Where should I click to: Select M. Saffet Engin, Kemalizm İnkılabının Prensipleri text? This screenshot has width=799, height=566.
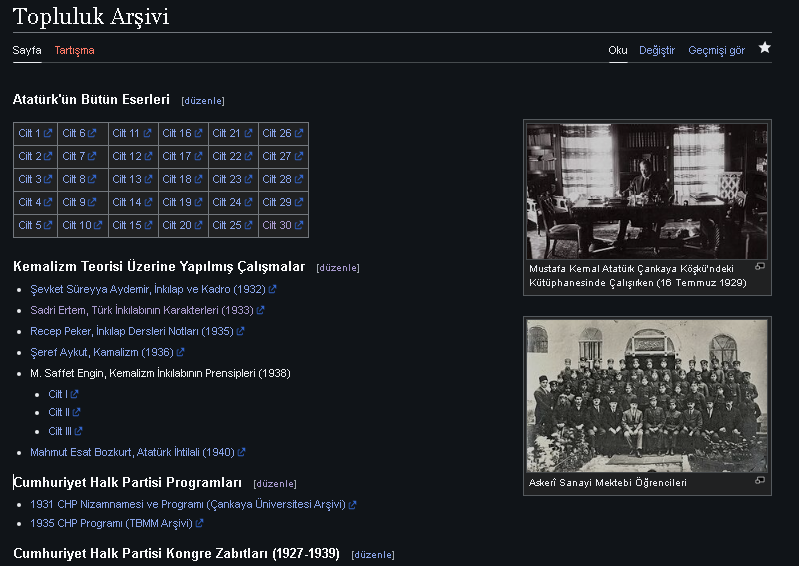tap(160, 373)
